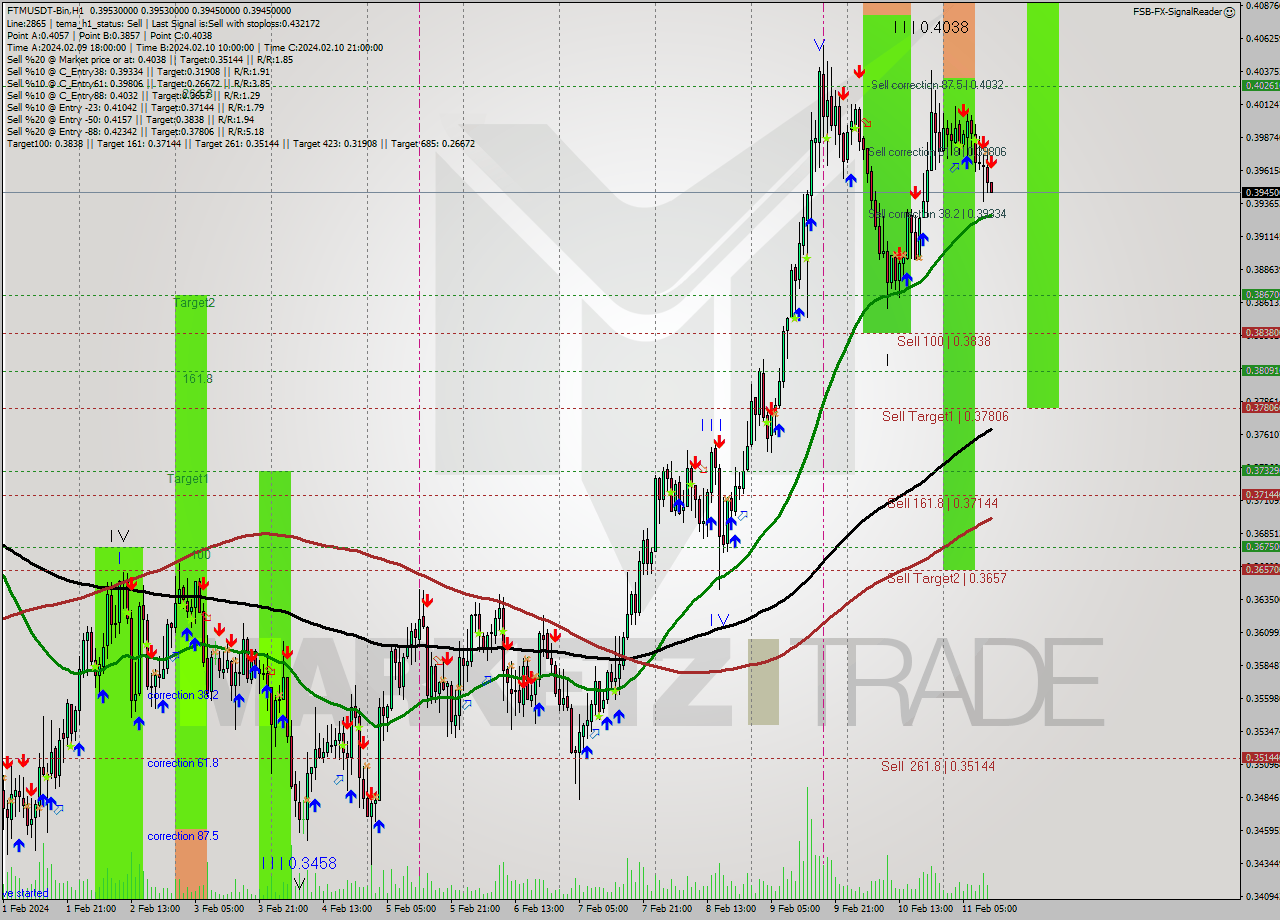1280x920 pixels.
Task: Click the green price tag 0.40261
Action: tap(1260, 86)
